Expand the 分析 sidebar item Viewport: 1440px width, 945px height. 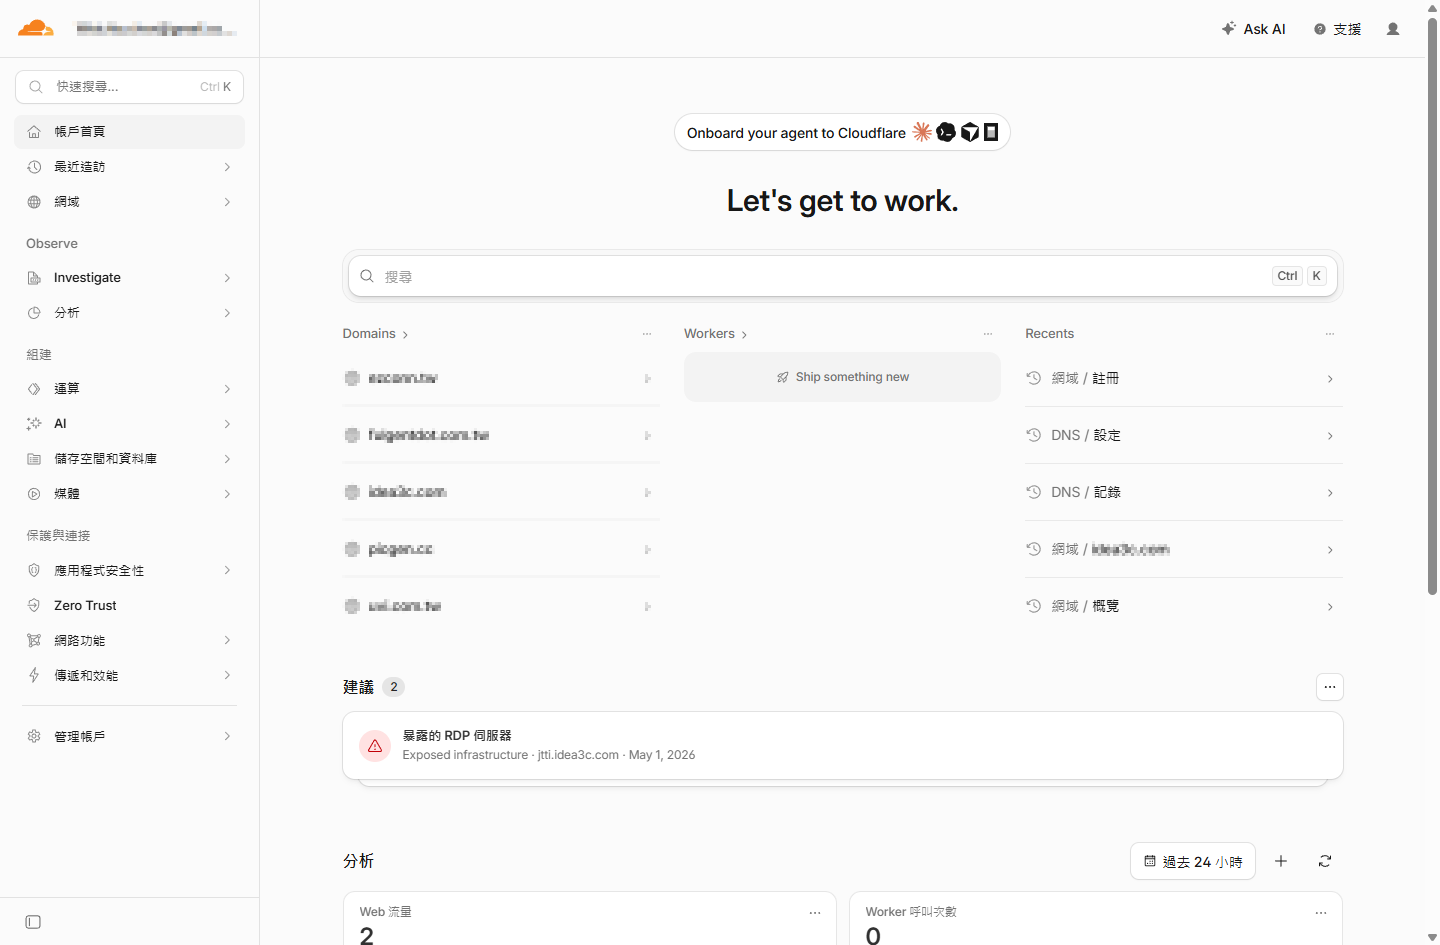(130, 313)
